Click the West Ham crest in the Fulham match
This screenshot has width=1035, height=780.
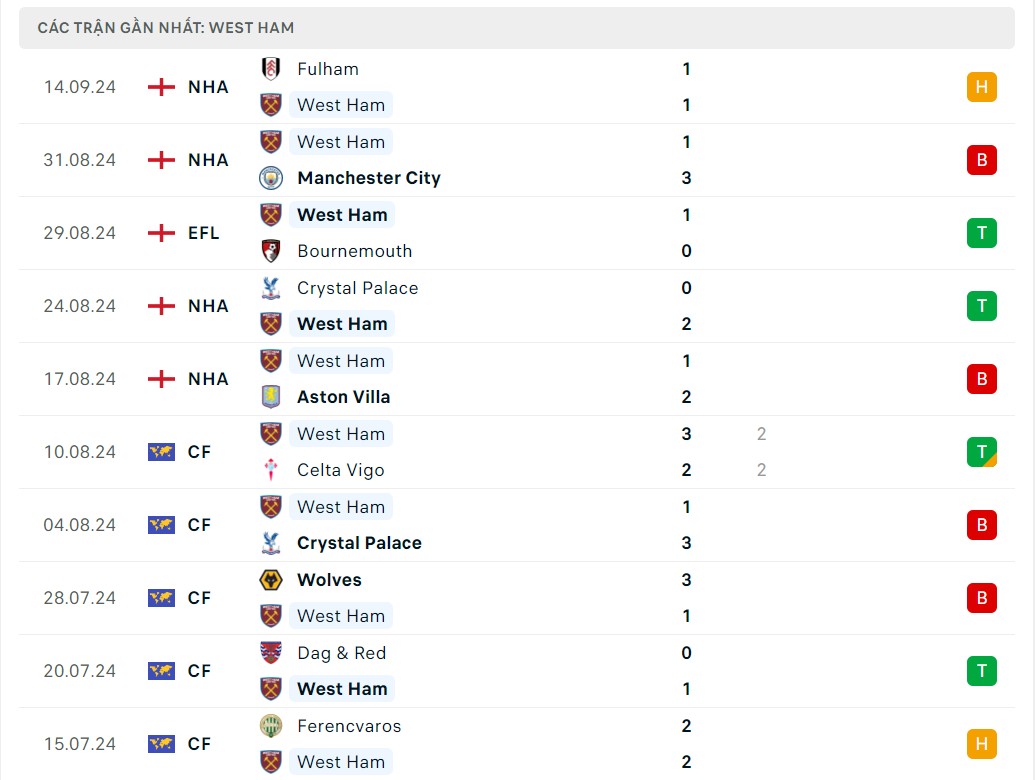[271, 105]
